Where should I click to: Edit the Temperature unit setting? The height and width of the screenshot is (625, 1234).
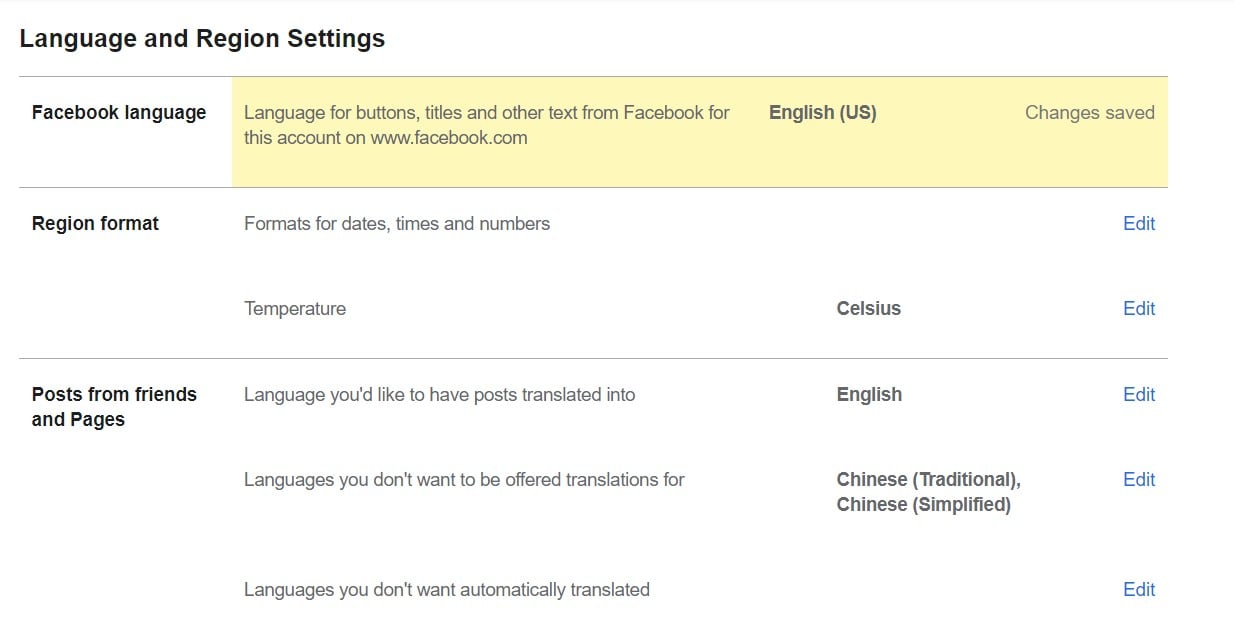pos(1139,308)
